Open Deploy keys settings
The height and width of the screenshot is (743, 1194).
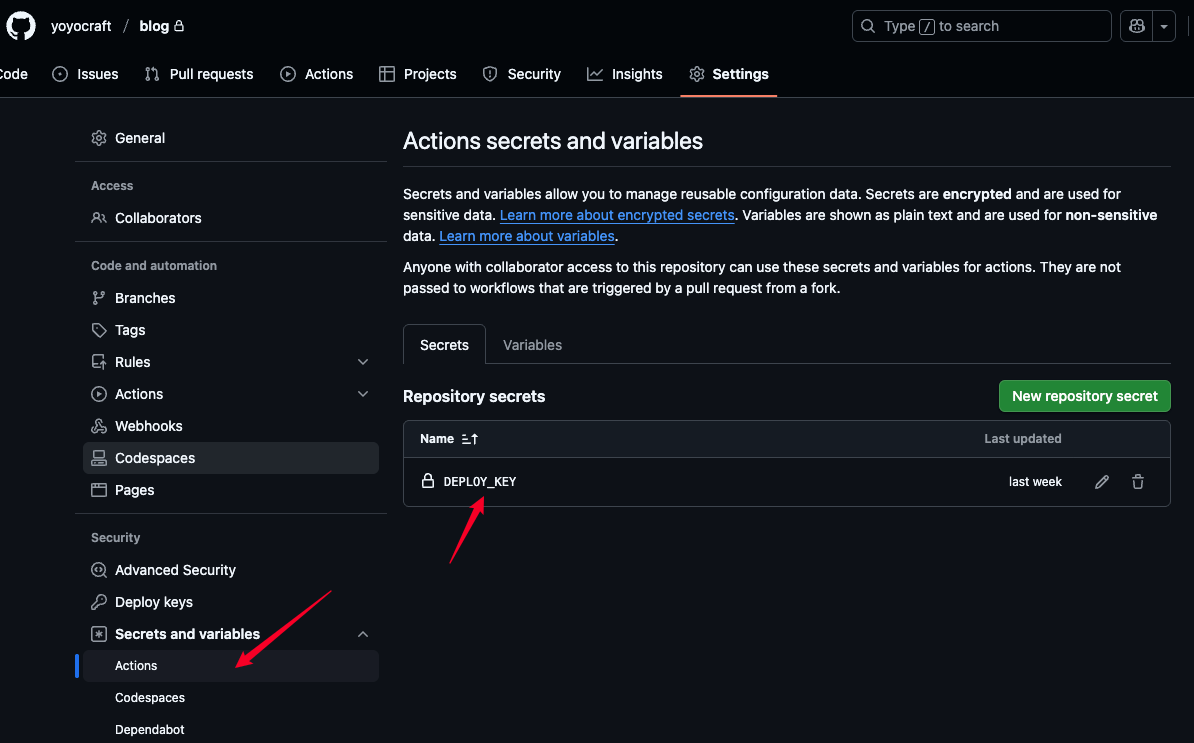[231, 601]
